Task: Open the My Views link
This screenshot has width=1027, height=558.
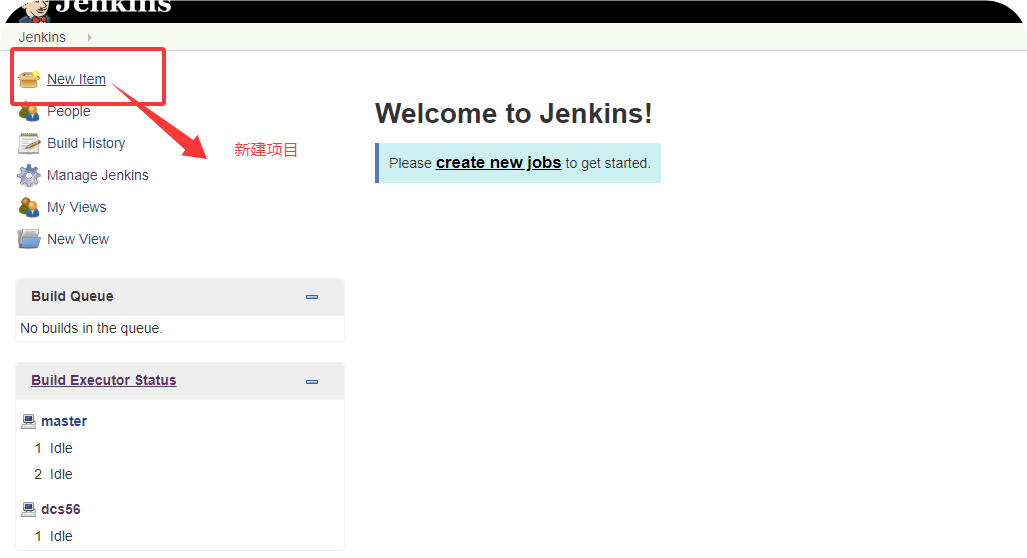Action: click(77, 208)
